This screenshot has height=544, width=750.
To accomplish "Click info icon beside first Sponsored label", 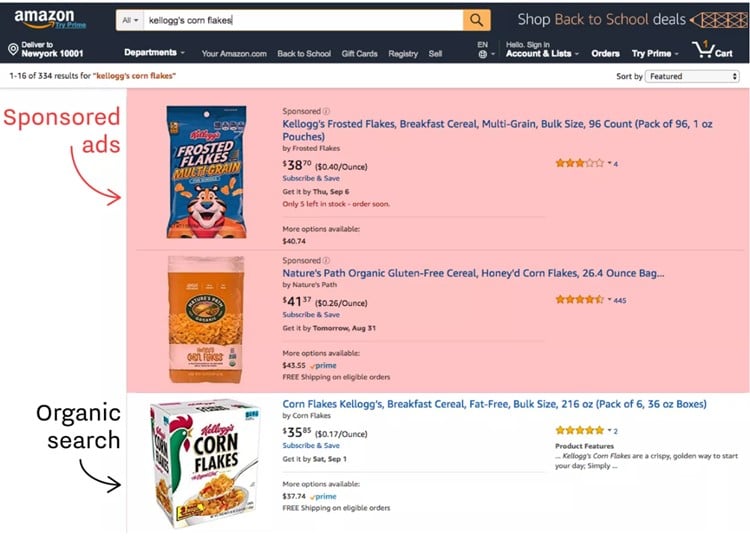I will coord(327,111).
